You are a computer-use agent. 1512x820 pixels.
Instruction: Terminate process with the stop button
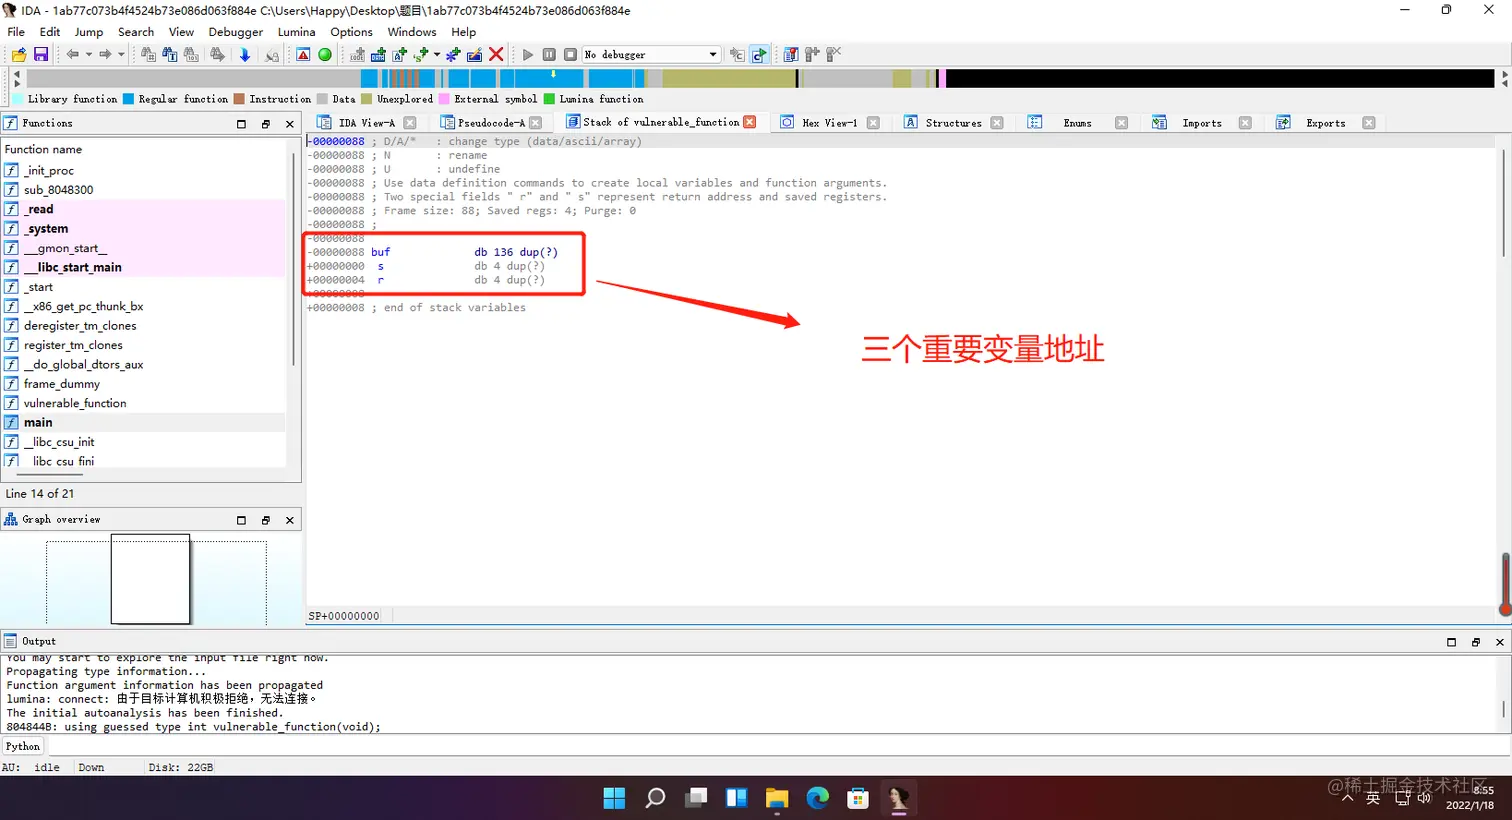(570, 54)
